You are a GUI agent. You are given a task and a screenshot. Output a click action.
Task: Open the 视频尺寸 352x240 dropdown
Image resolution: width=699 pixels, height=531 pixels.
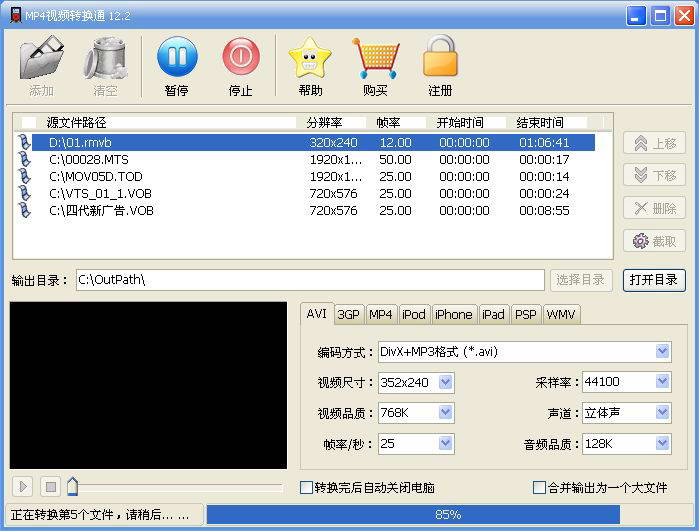pyautogui.click(x=445, y=382)
